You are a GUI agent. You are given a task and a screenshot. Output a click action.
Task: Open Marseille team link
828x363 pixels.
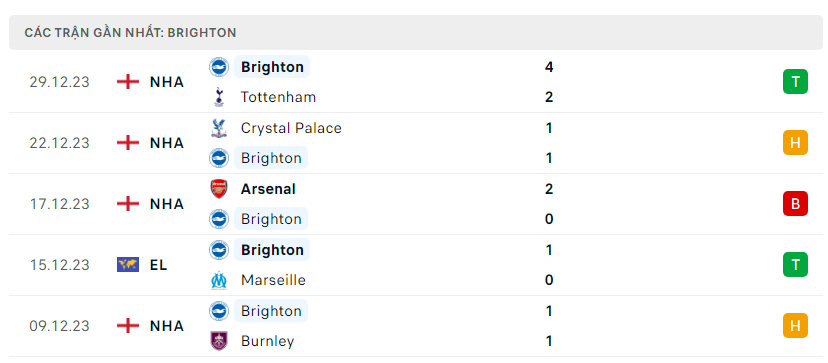pos(274,280)
